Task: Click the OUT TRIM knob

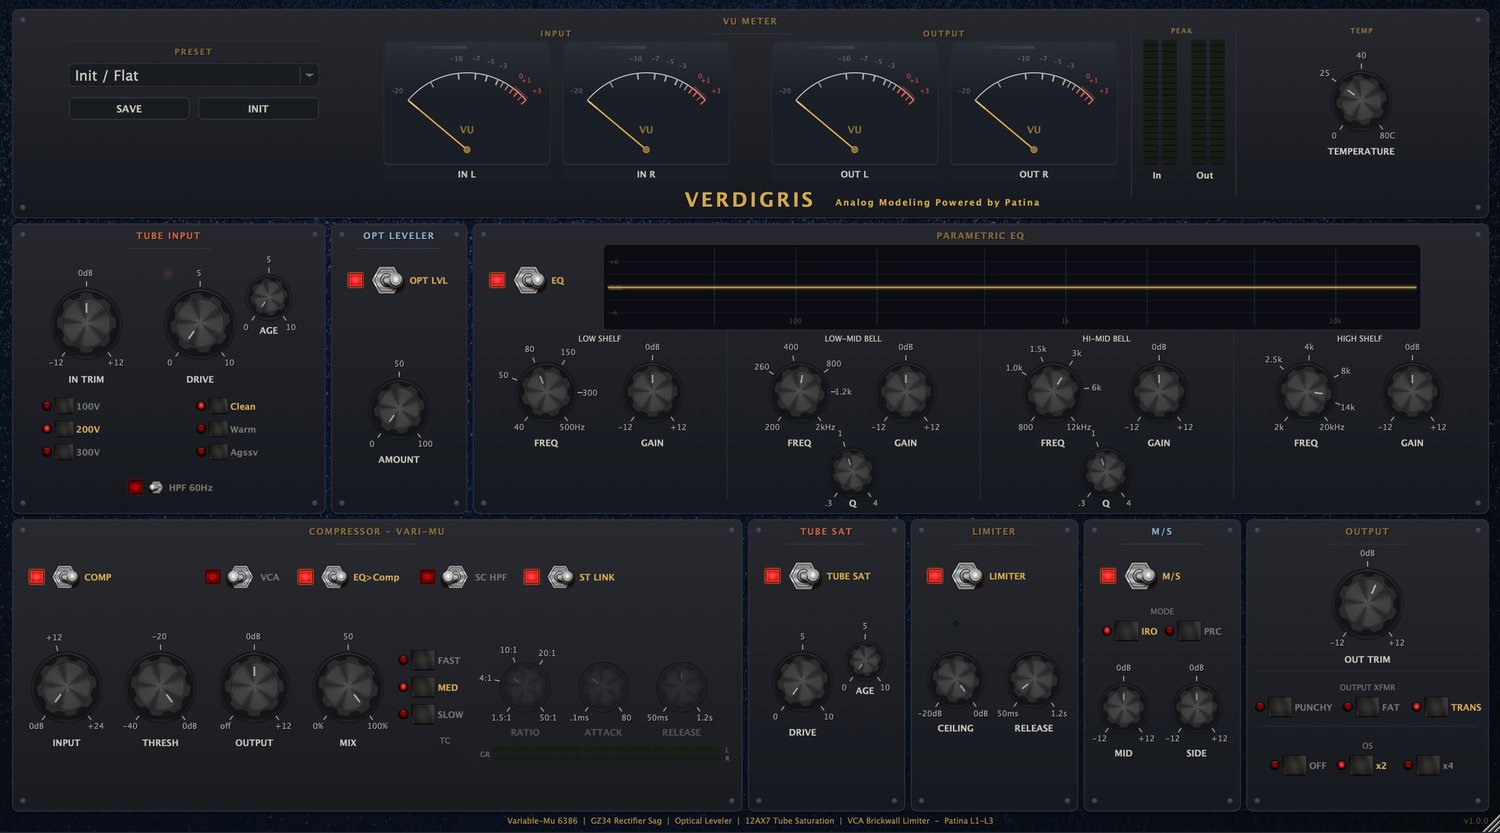Action: pyautogui.click(x=1367, y=604)
